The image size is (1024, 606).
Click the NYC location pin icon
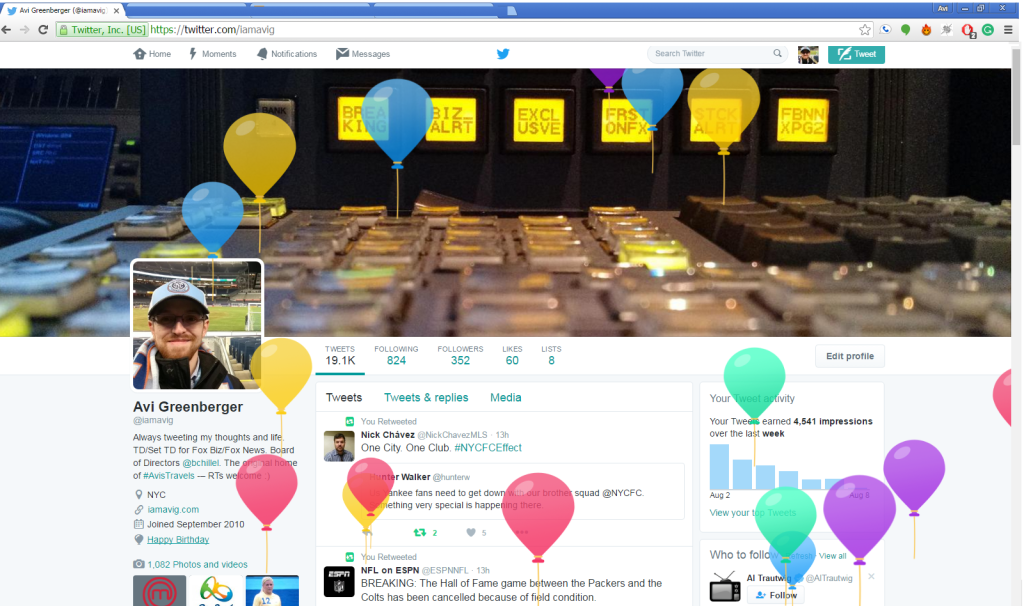point(137,493)
